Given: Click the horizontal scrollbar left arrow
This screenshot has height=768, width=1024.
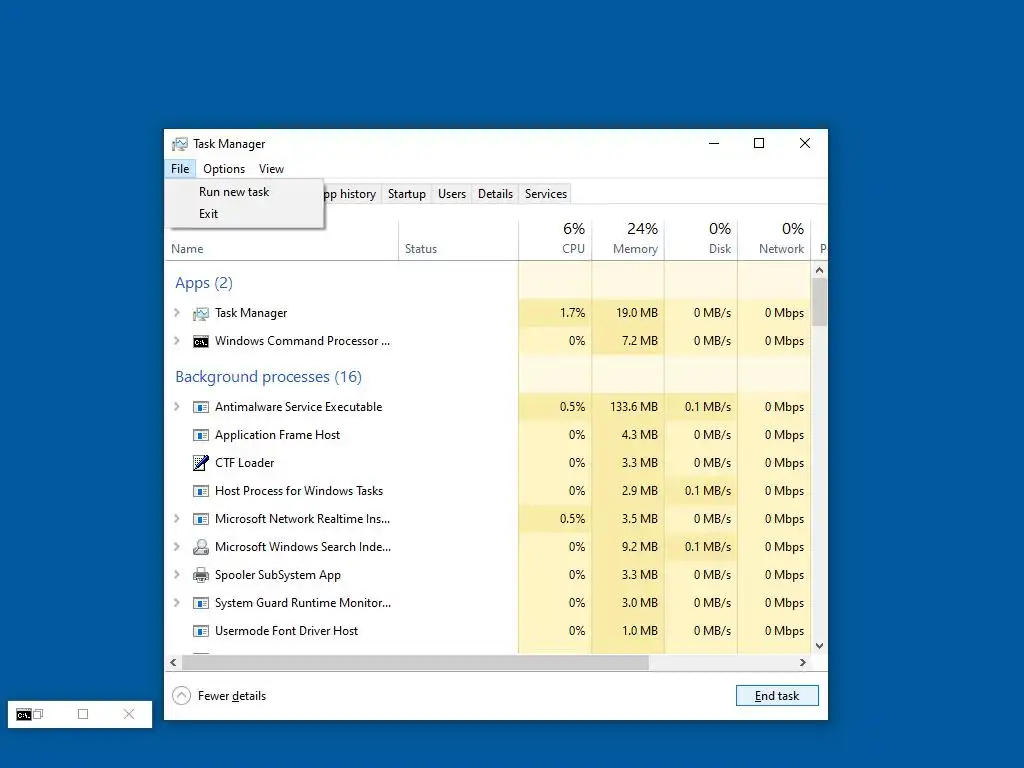Looking at the screenshot, I should (x=173, y=662).
